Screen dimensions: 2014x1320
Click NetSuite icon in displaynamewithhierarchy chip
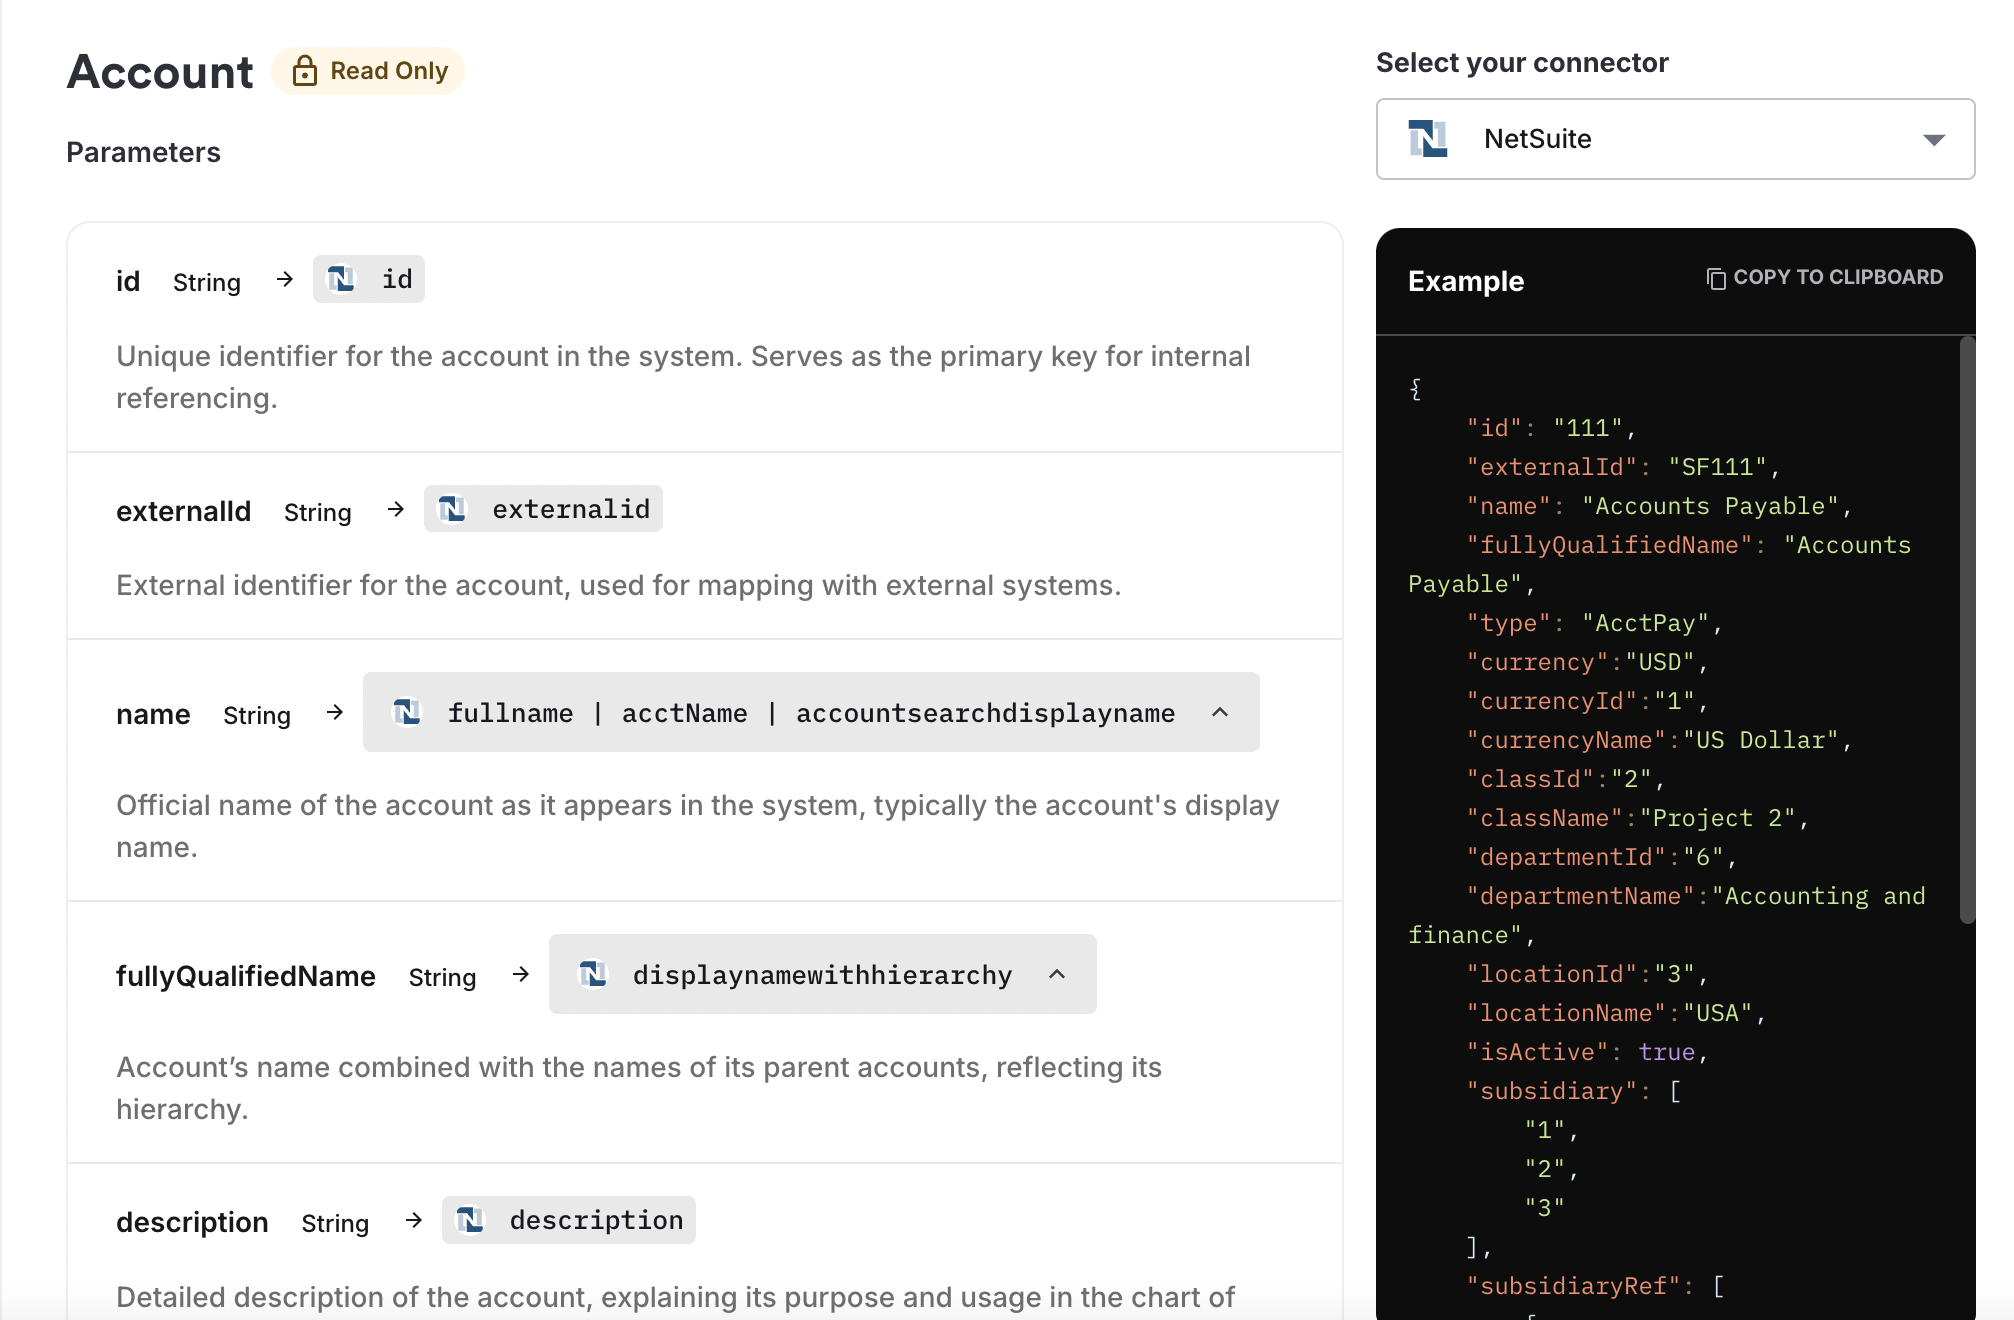pyautogui.click(x=593, y=974)
